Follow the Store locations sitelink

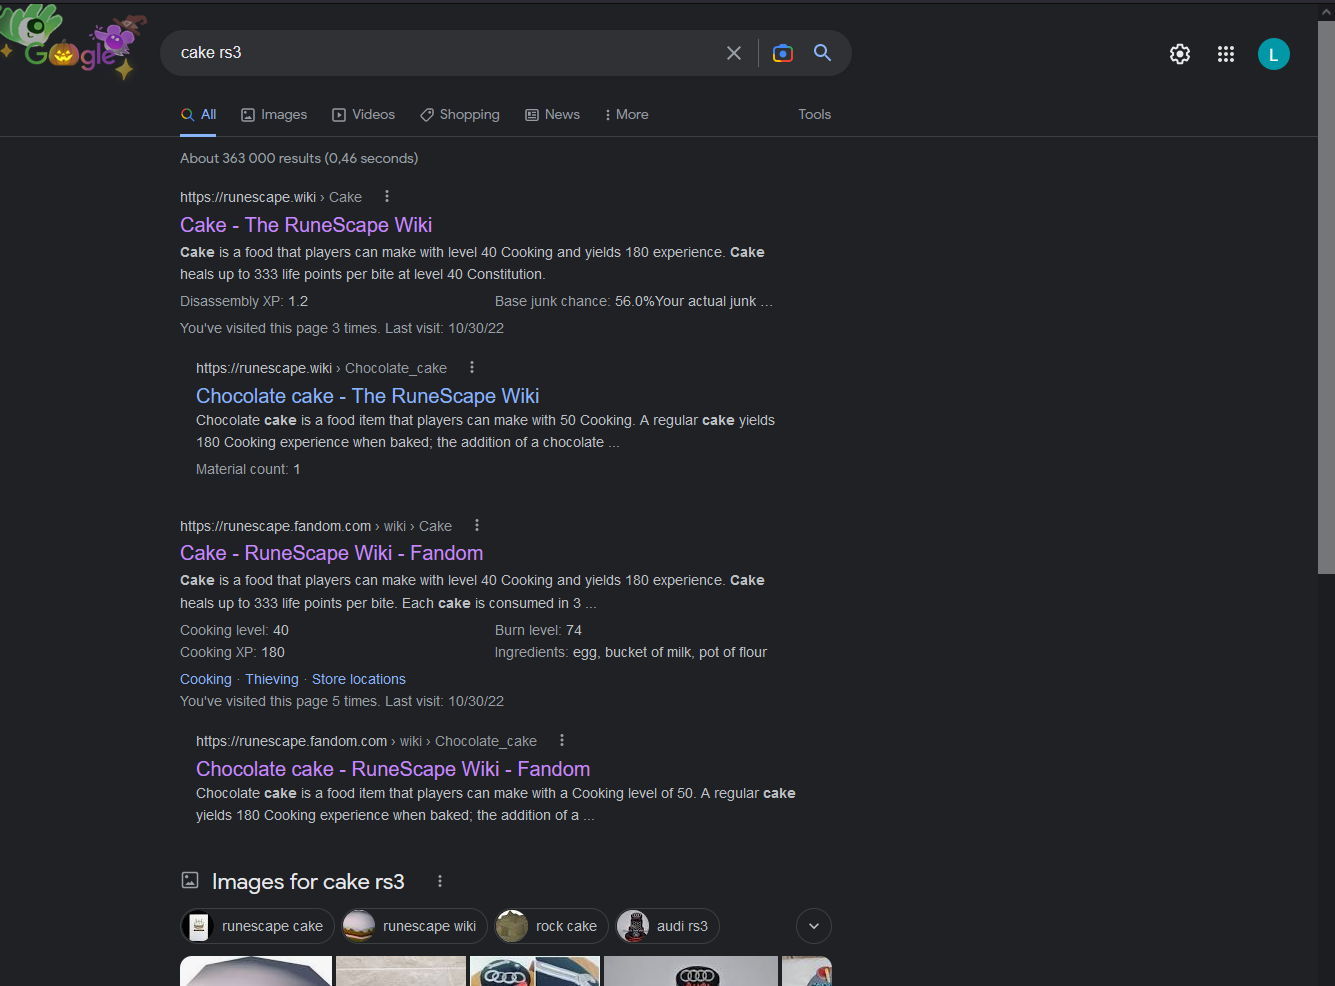(359, 679)
